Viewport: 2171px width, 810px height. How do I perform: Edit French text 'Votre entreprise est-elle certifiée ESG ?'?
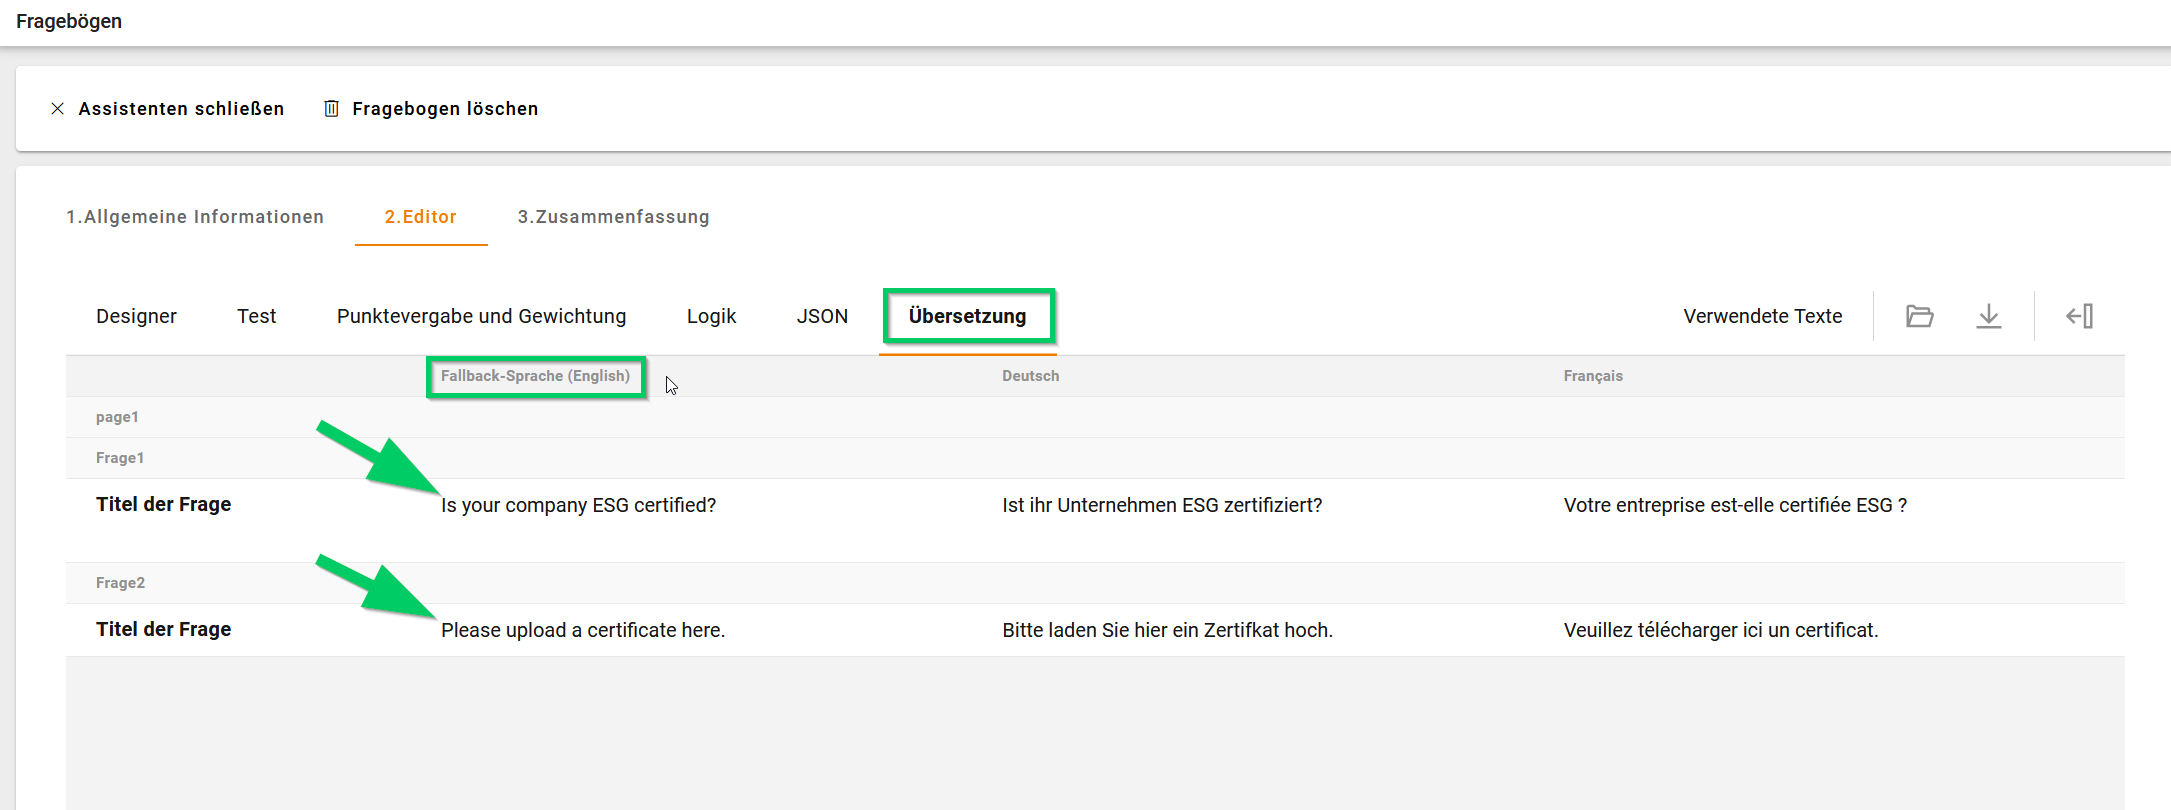pyautogui.click(x=1734, y=505)
